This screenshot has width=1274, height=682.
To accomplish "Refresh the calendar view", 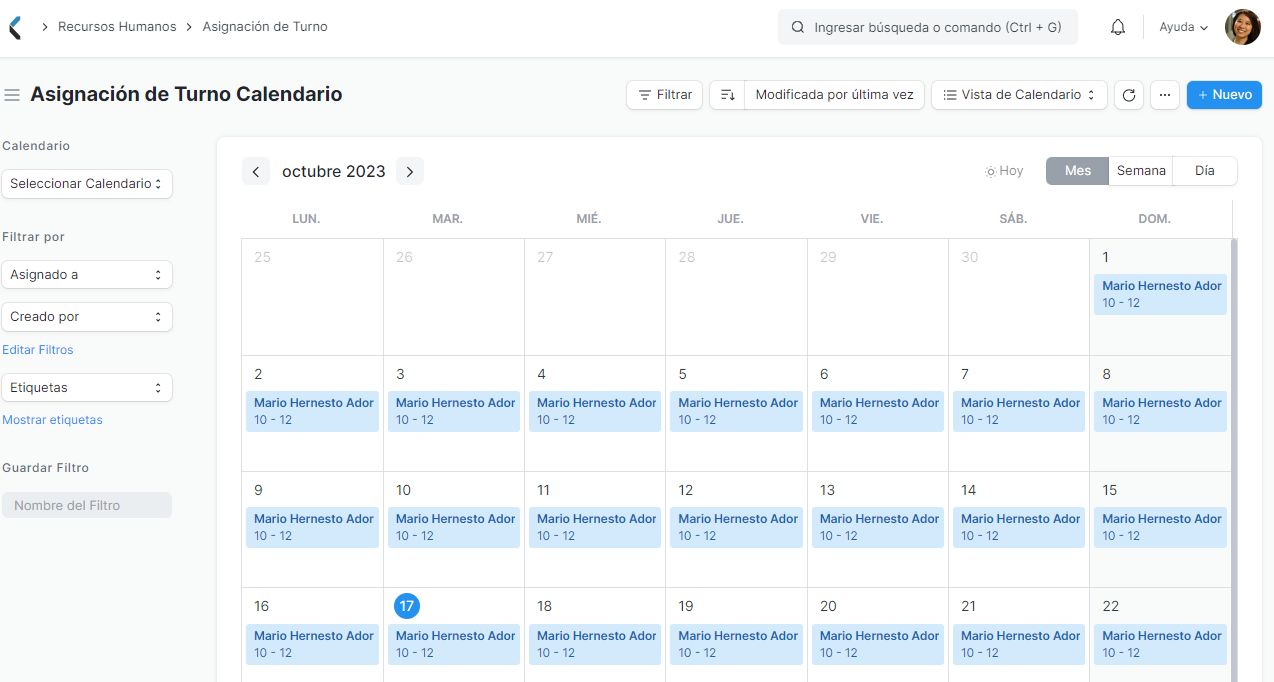I will coord(1128,94).
